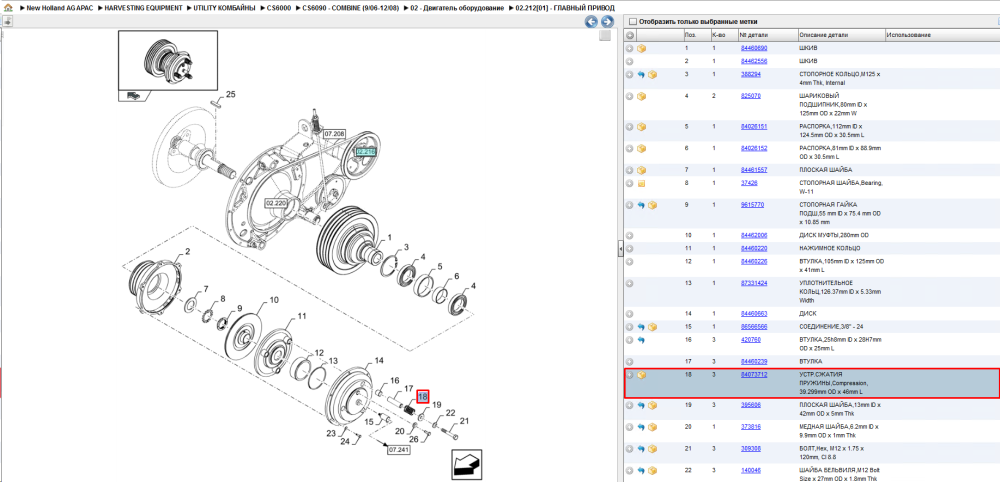Sort by 'К-во' column header
1000x482 pixels.
(x=723, y=35)
